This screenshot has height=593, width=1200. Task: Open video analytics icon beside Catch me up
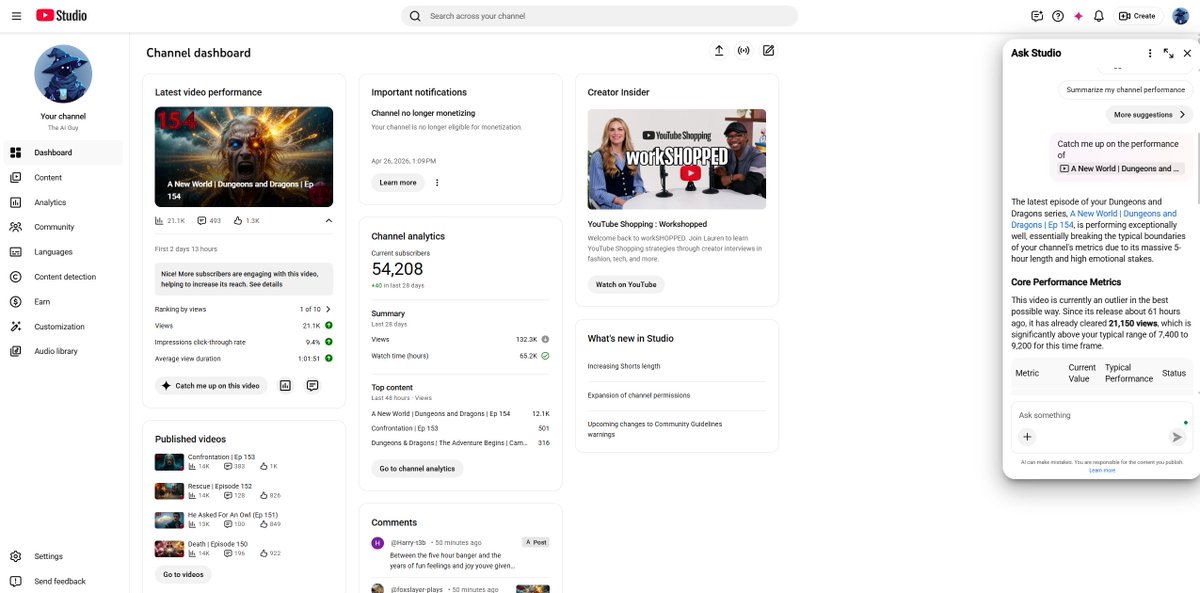(x=285, y=385)
